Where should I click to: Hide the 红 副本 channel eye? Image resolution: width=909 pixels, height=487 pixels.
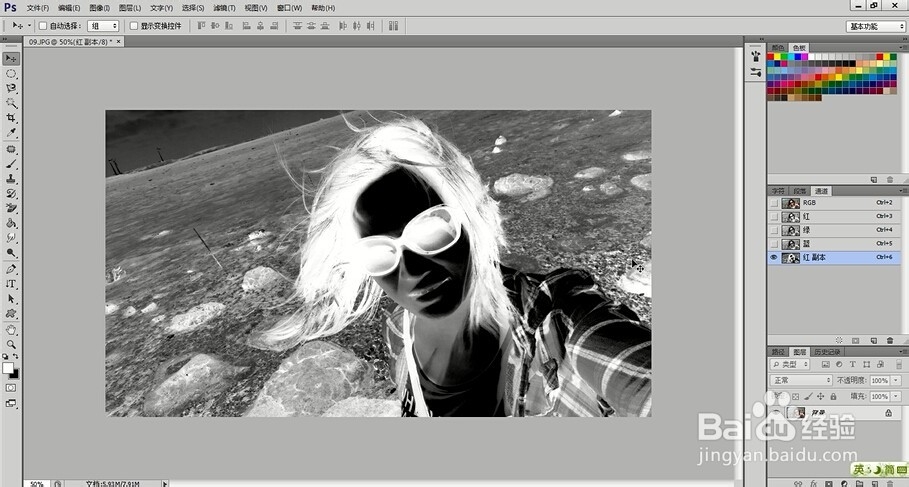pos(774,257)
